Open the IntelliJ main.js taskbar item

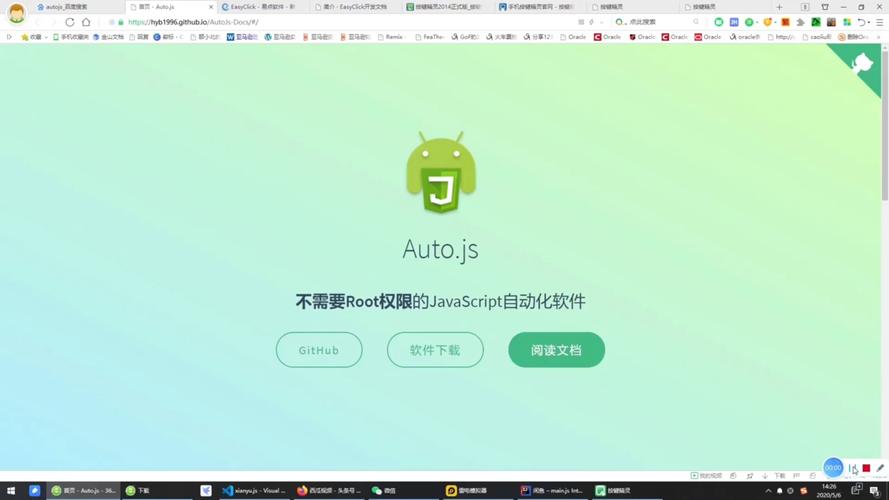[x=552, y=490]
